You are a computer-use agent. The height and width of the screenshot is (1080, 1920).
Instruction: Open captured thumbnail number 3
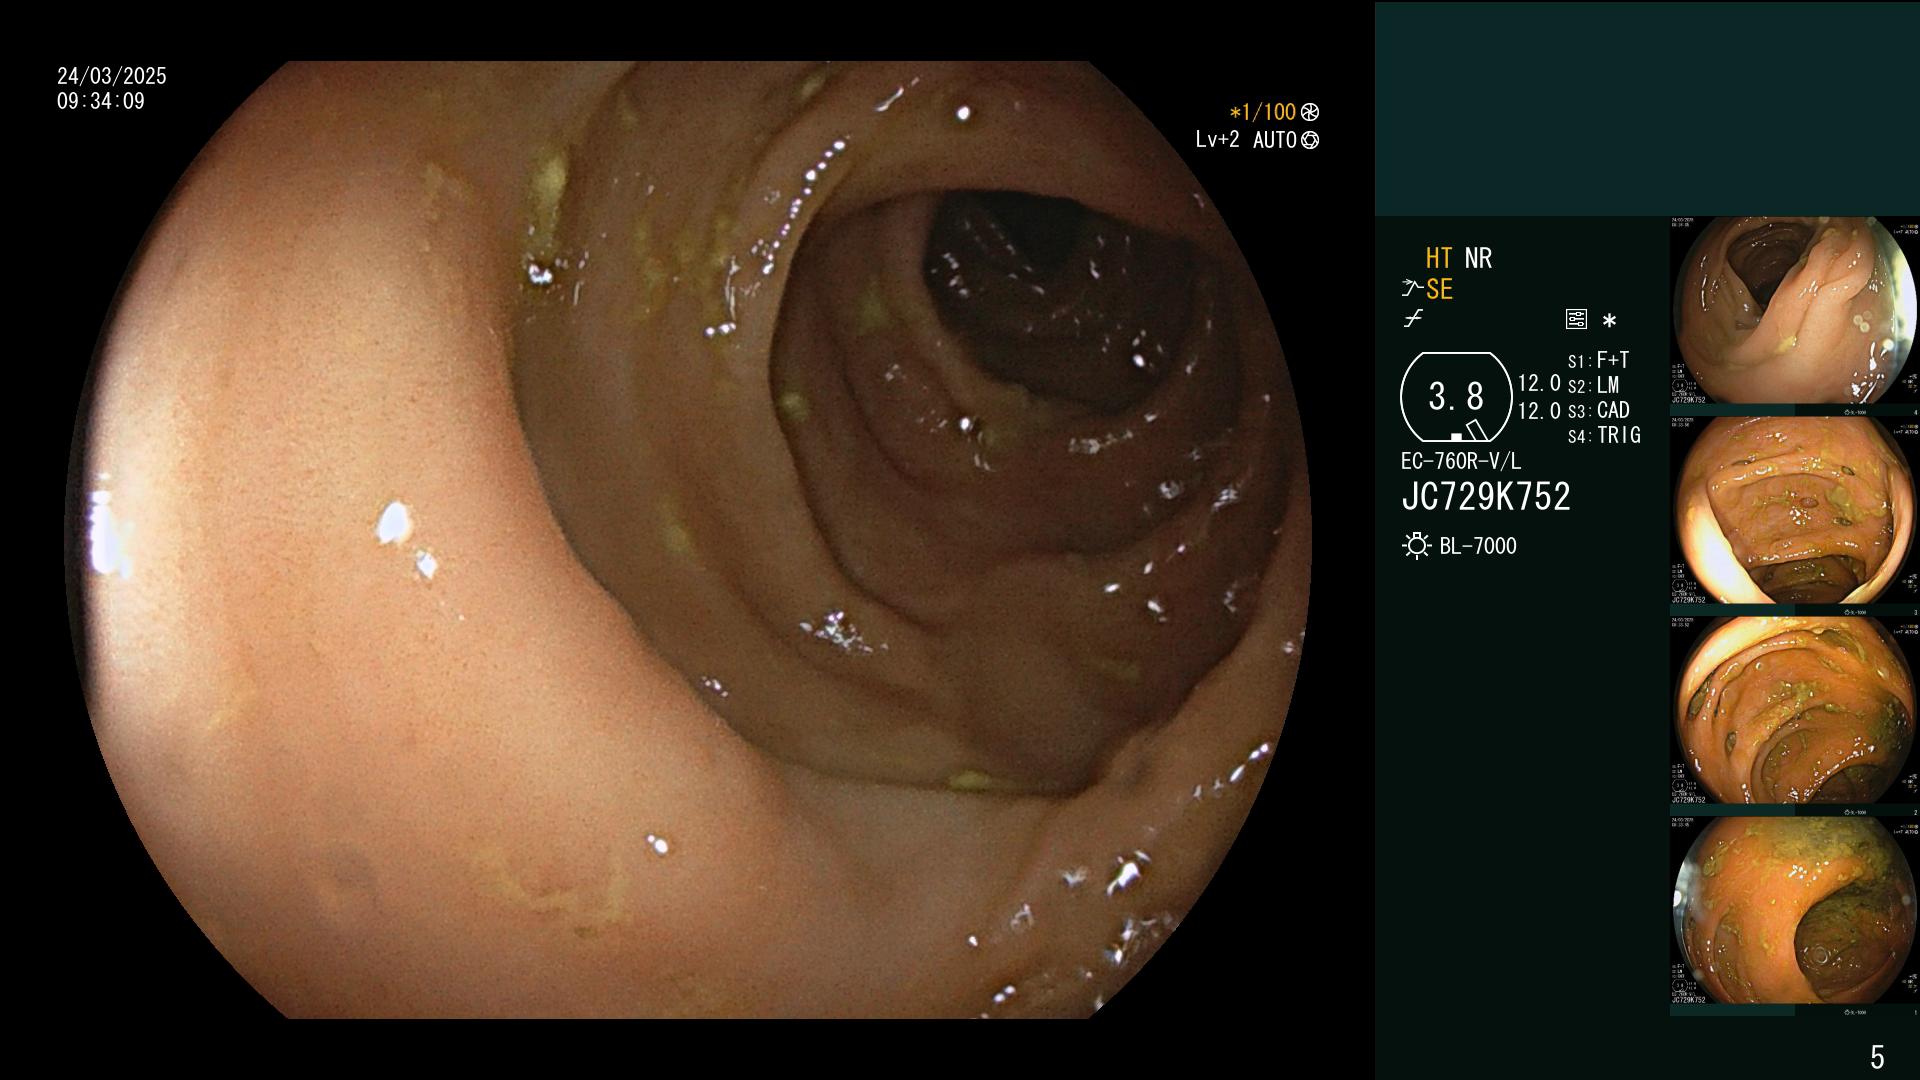pyautogui.click(x=1794, y=516)
